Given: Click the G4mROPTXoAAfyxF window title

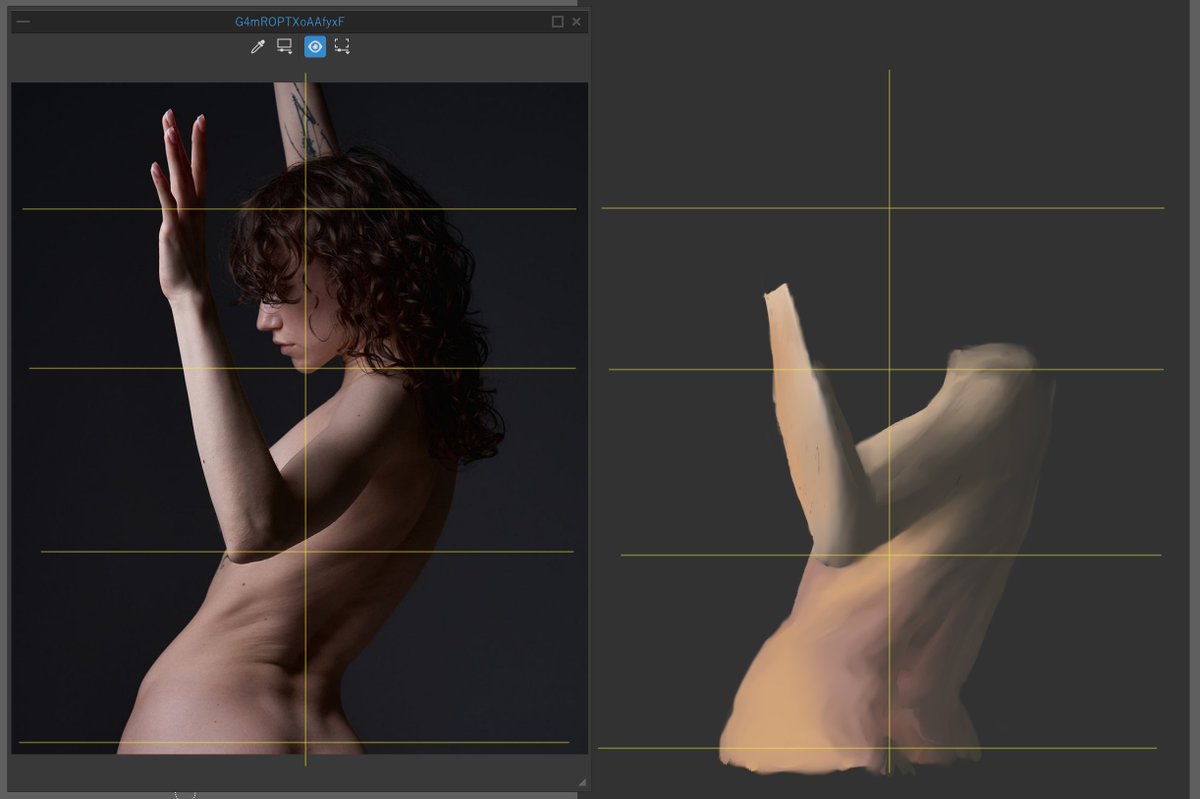Looking at the screenshot, I should tap(290, 21).
